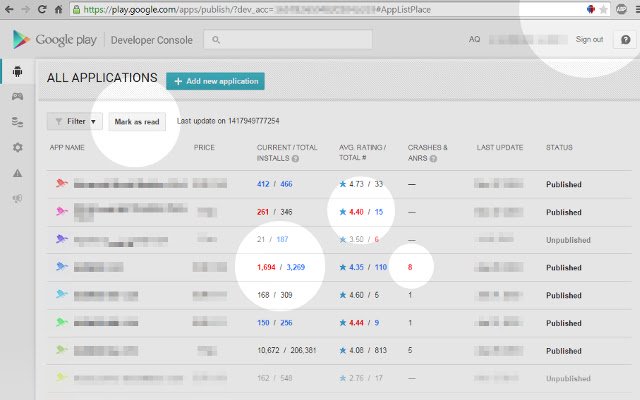Click help icon next to Installs header
The height and width of the screenshot is (400, 640).
(x=295, y=158)
